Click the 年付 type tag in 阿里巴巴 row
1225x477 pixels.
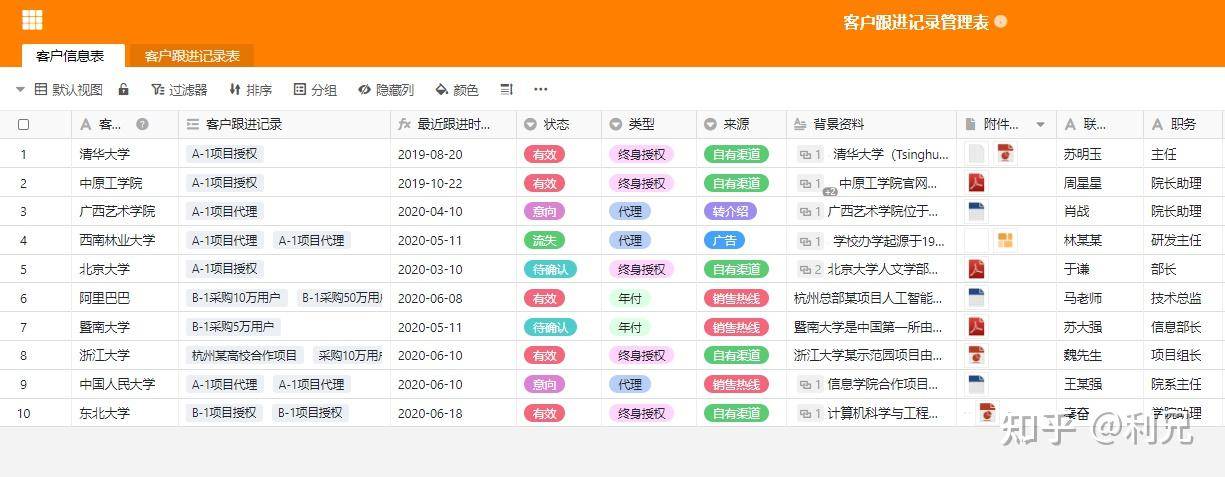click(629, 298)
